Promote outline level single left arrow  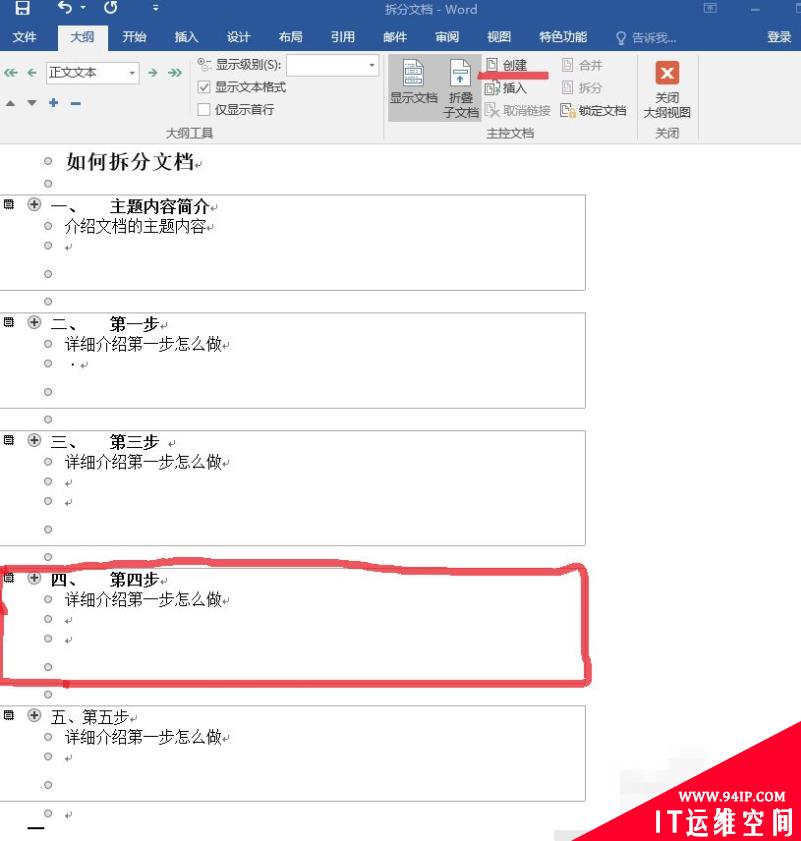click(32, 72)
